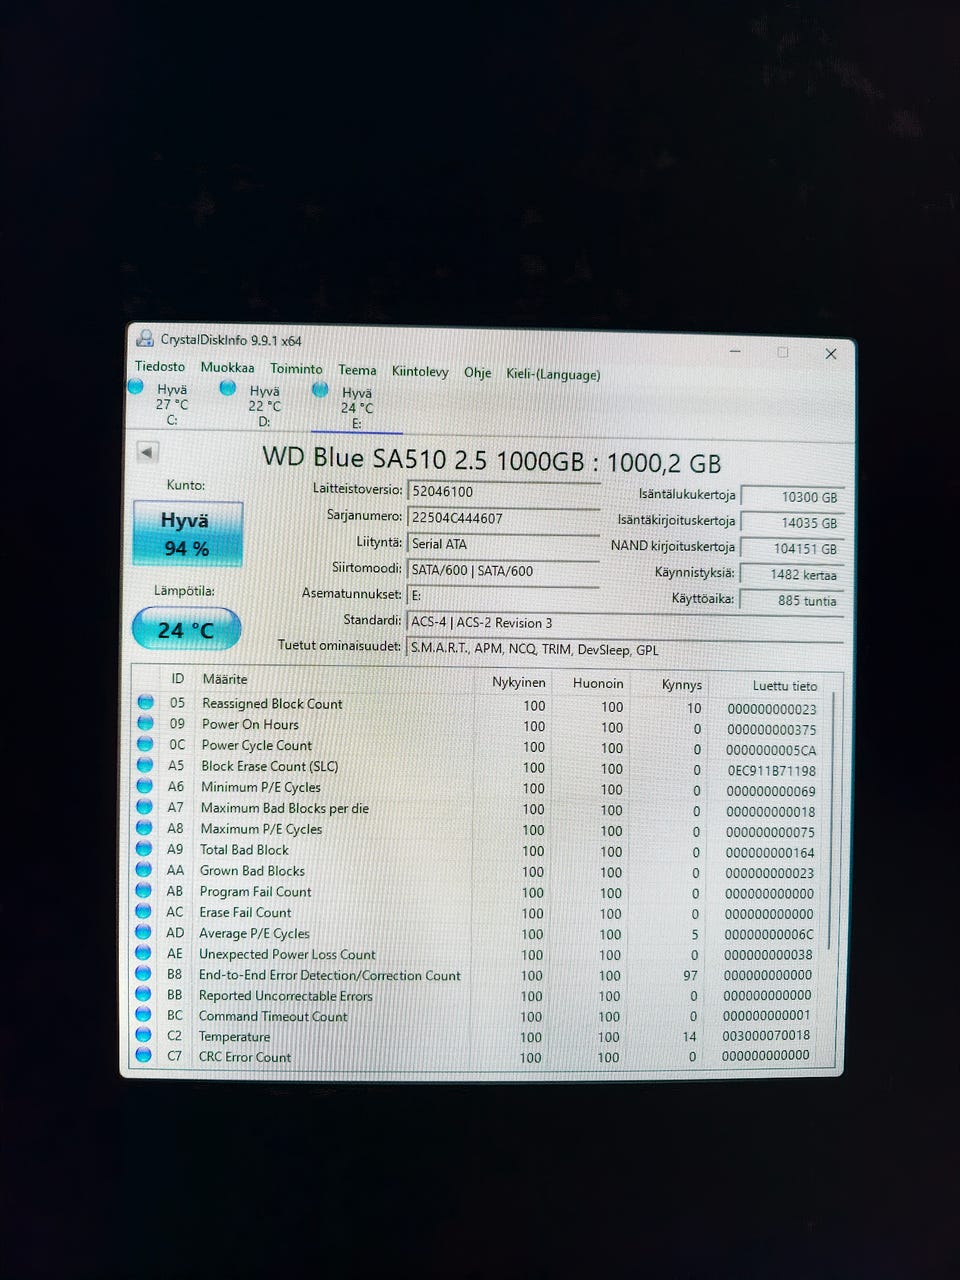Click status orb of CRC Error Count

[x=145, y=1056]
